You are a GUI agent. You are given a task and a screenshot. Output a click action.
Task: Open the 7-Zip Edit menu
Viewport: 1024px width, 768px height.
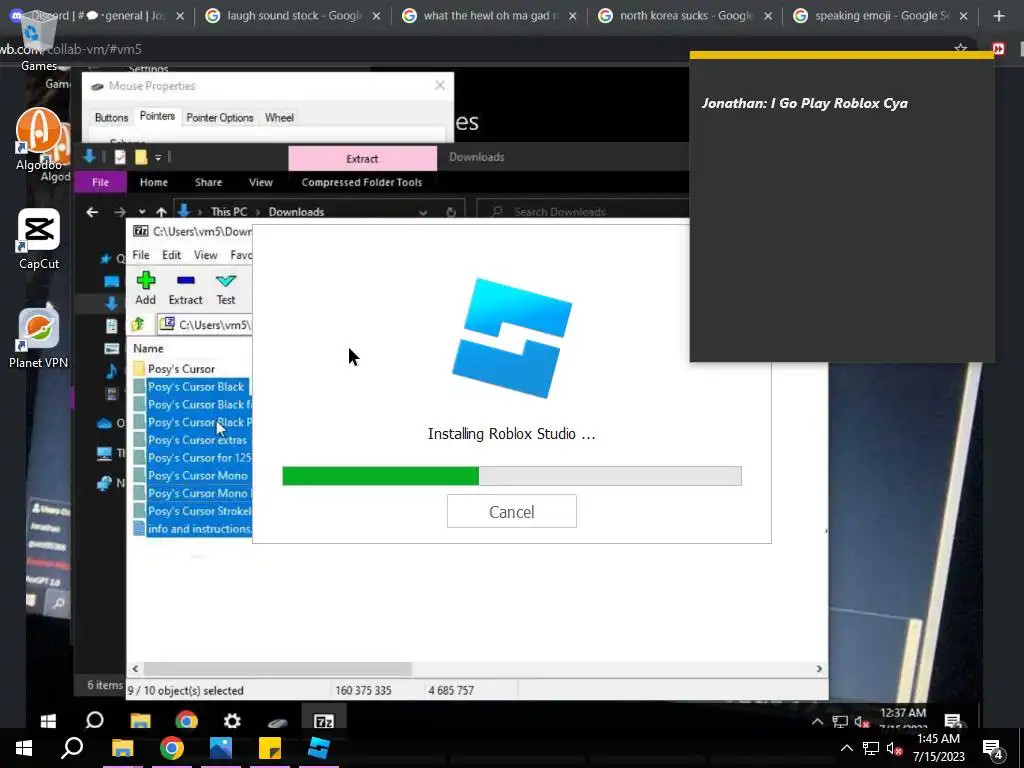tap(171, 255)
